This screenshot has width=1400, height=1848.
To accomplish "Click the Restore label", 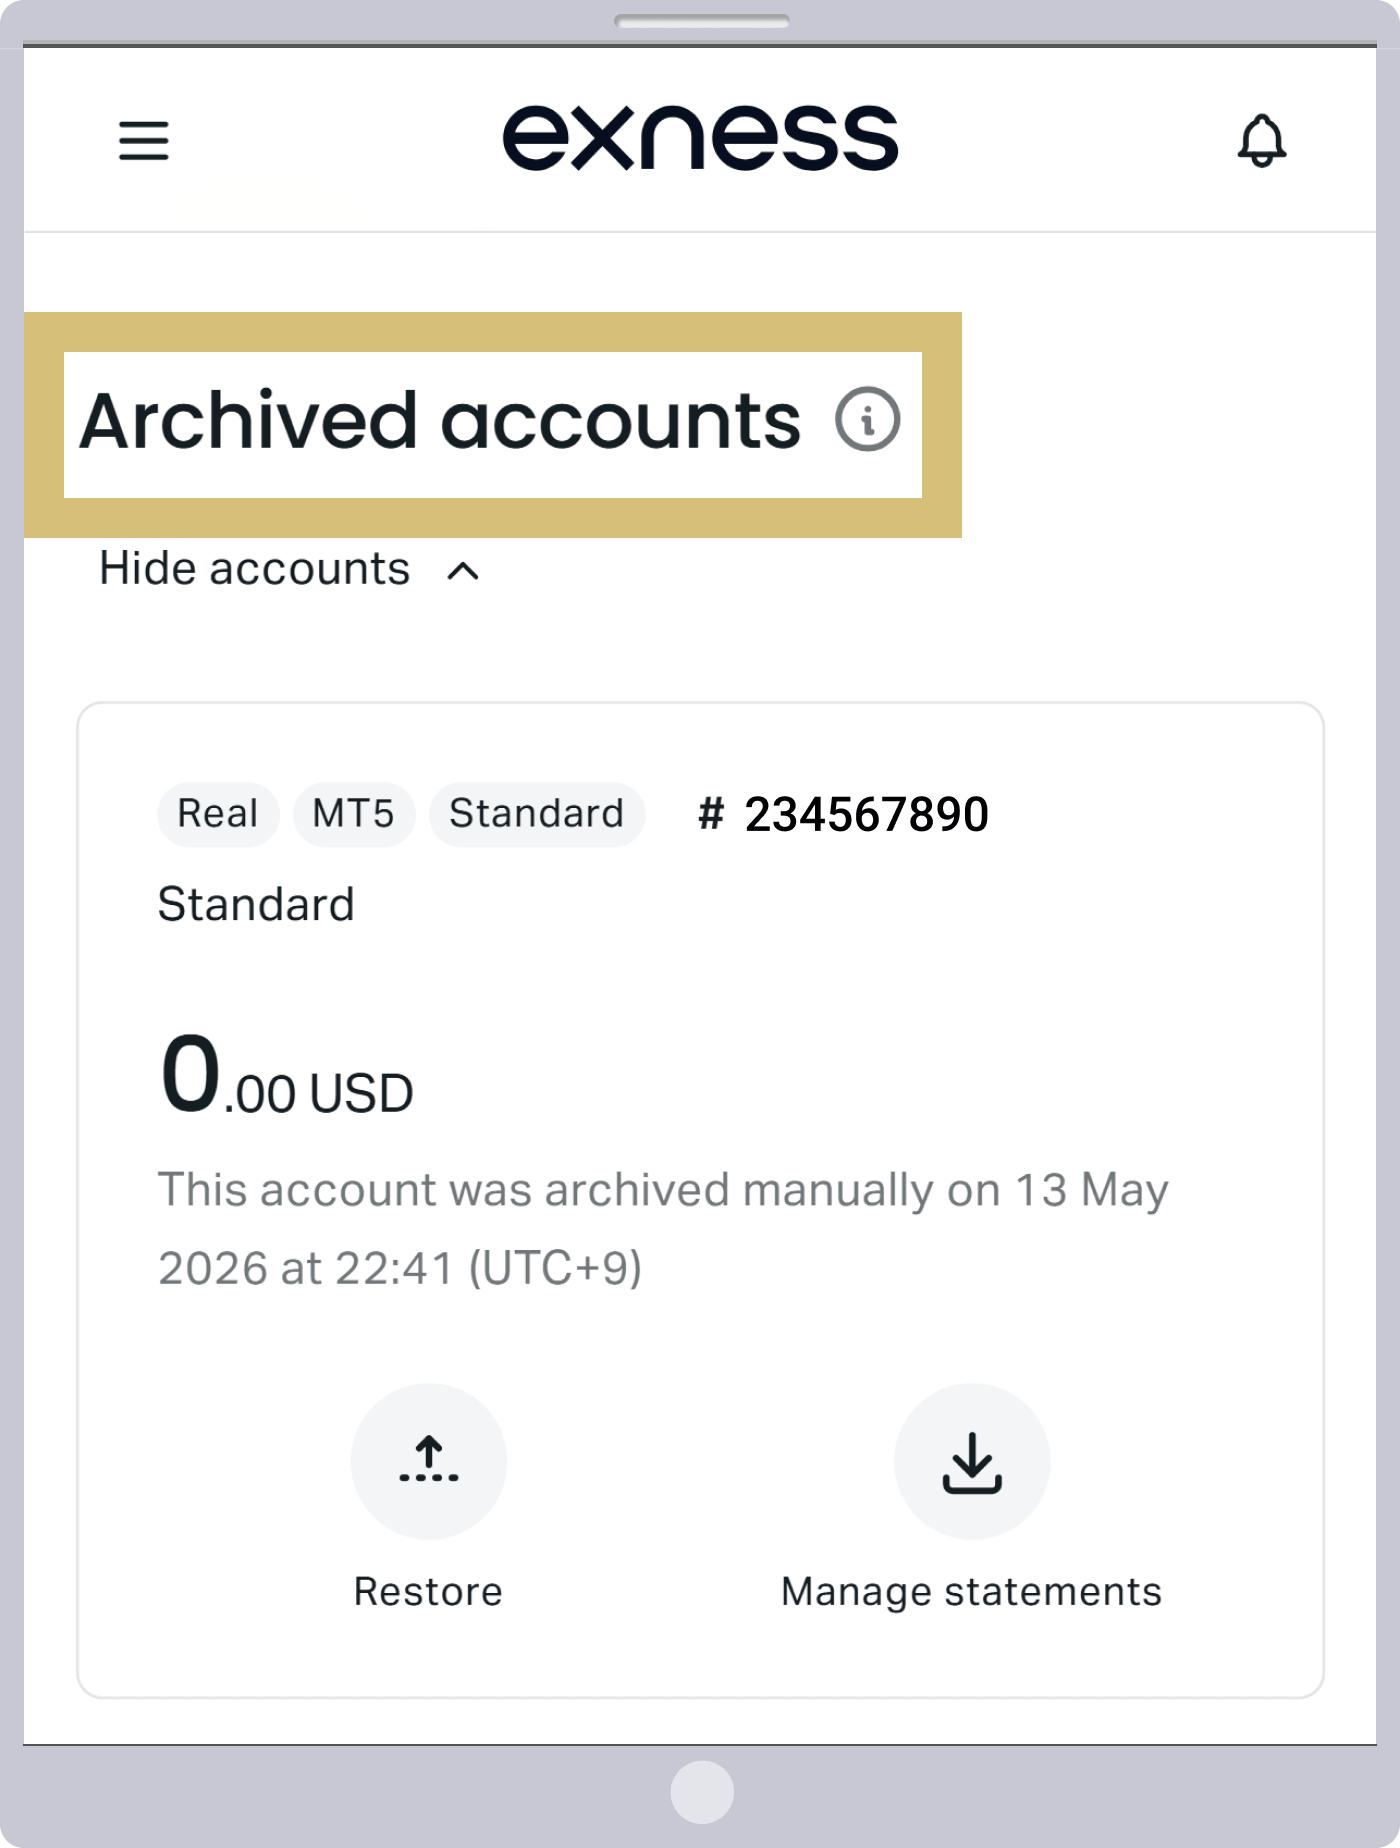I will tap(428, 1591).
